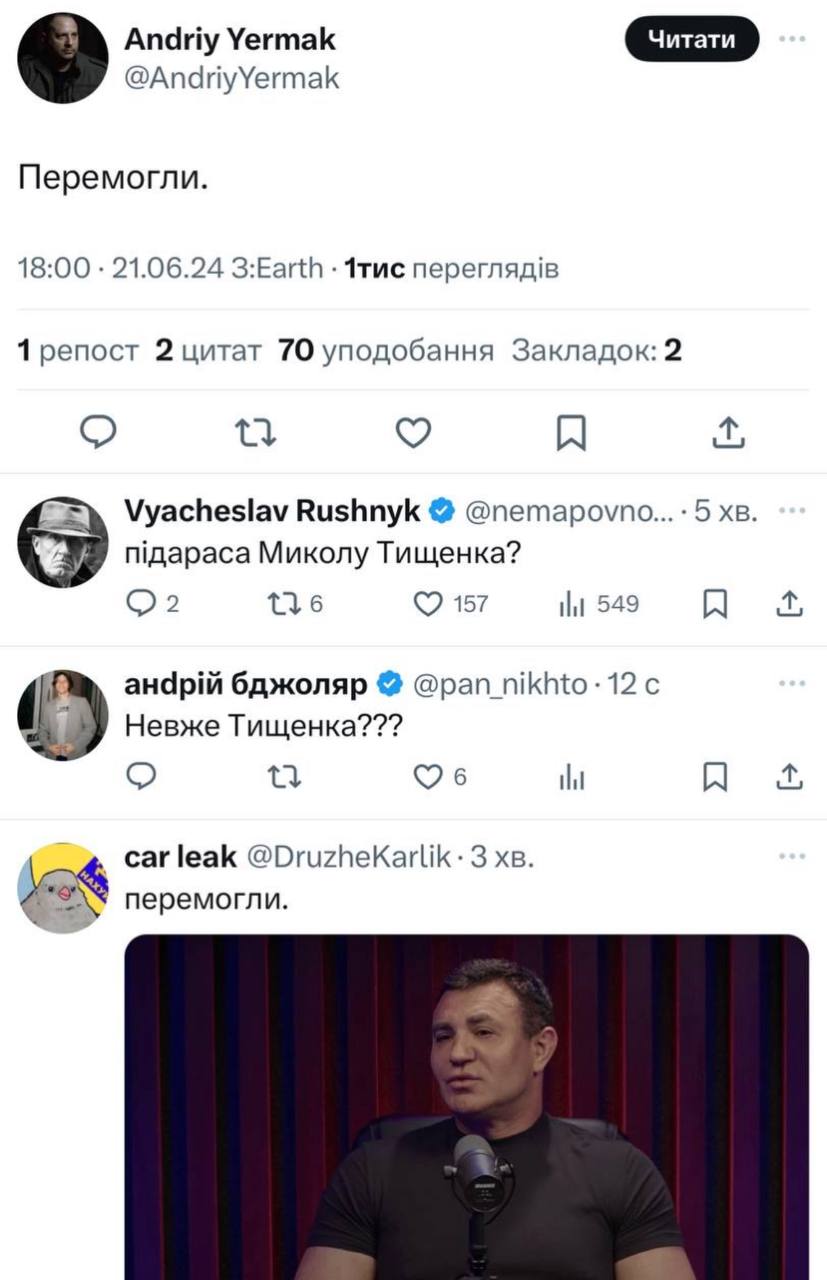Repost the main Перемогли post
Screen dimensions: 827x1280
[255, 431]
